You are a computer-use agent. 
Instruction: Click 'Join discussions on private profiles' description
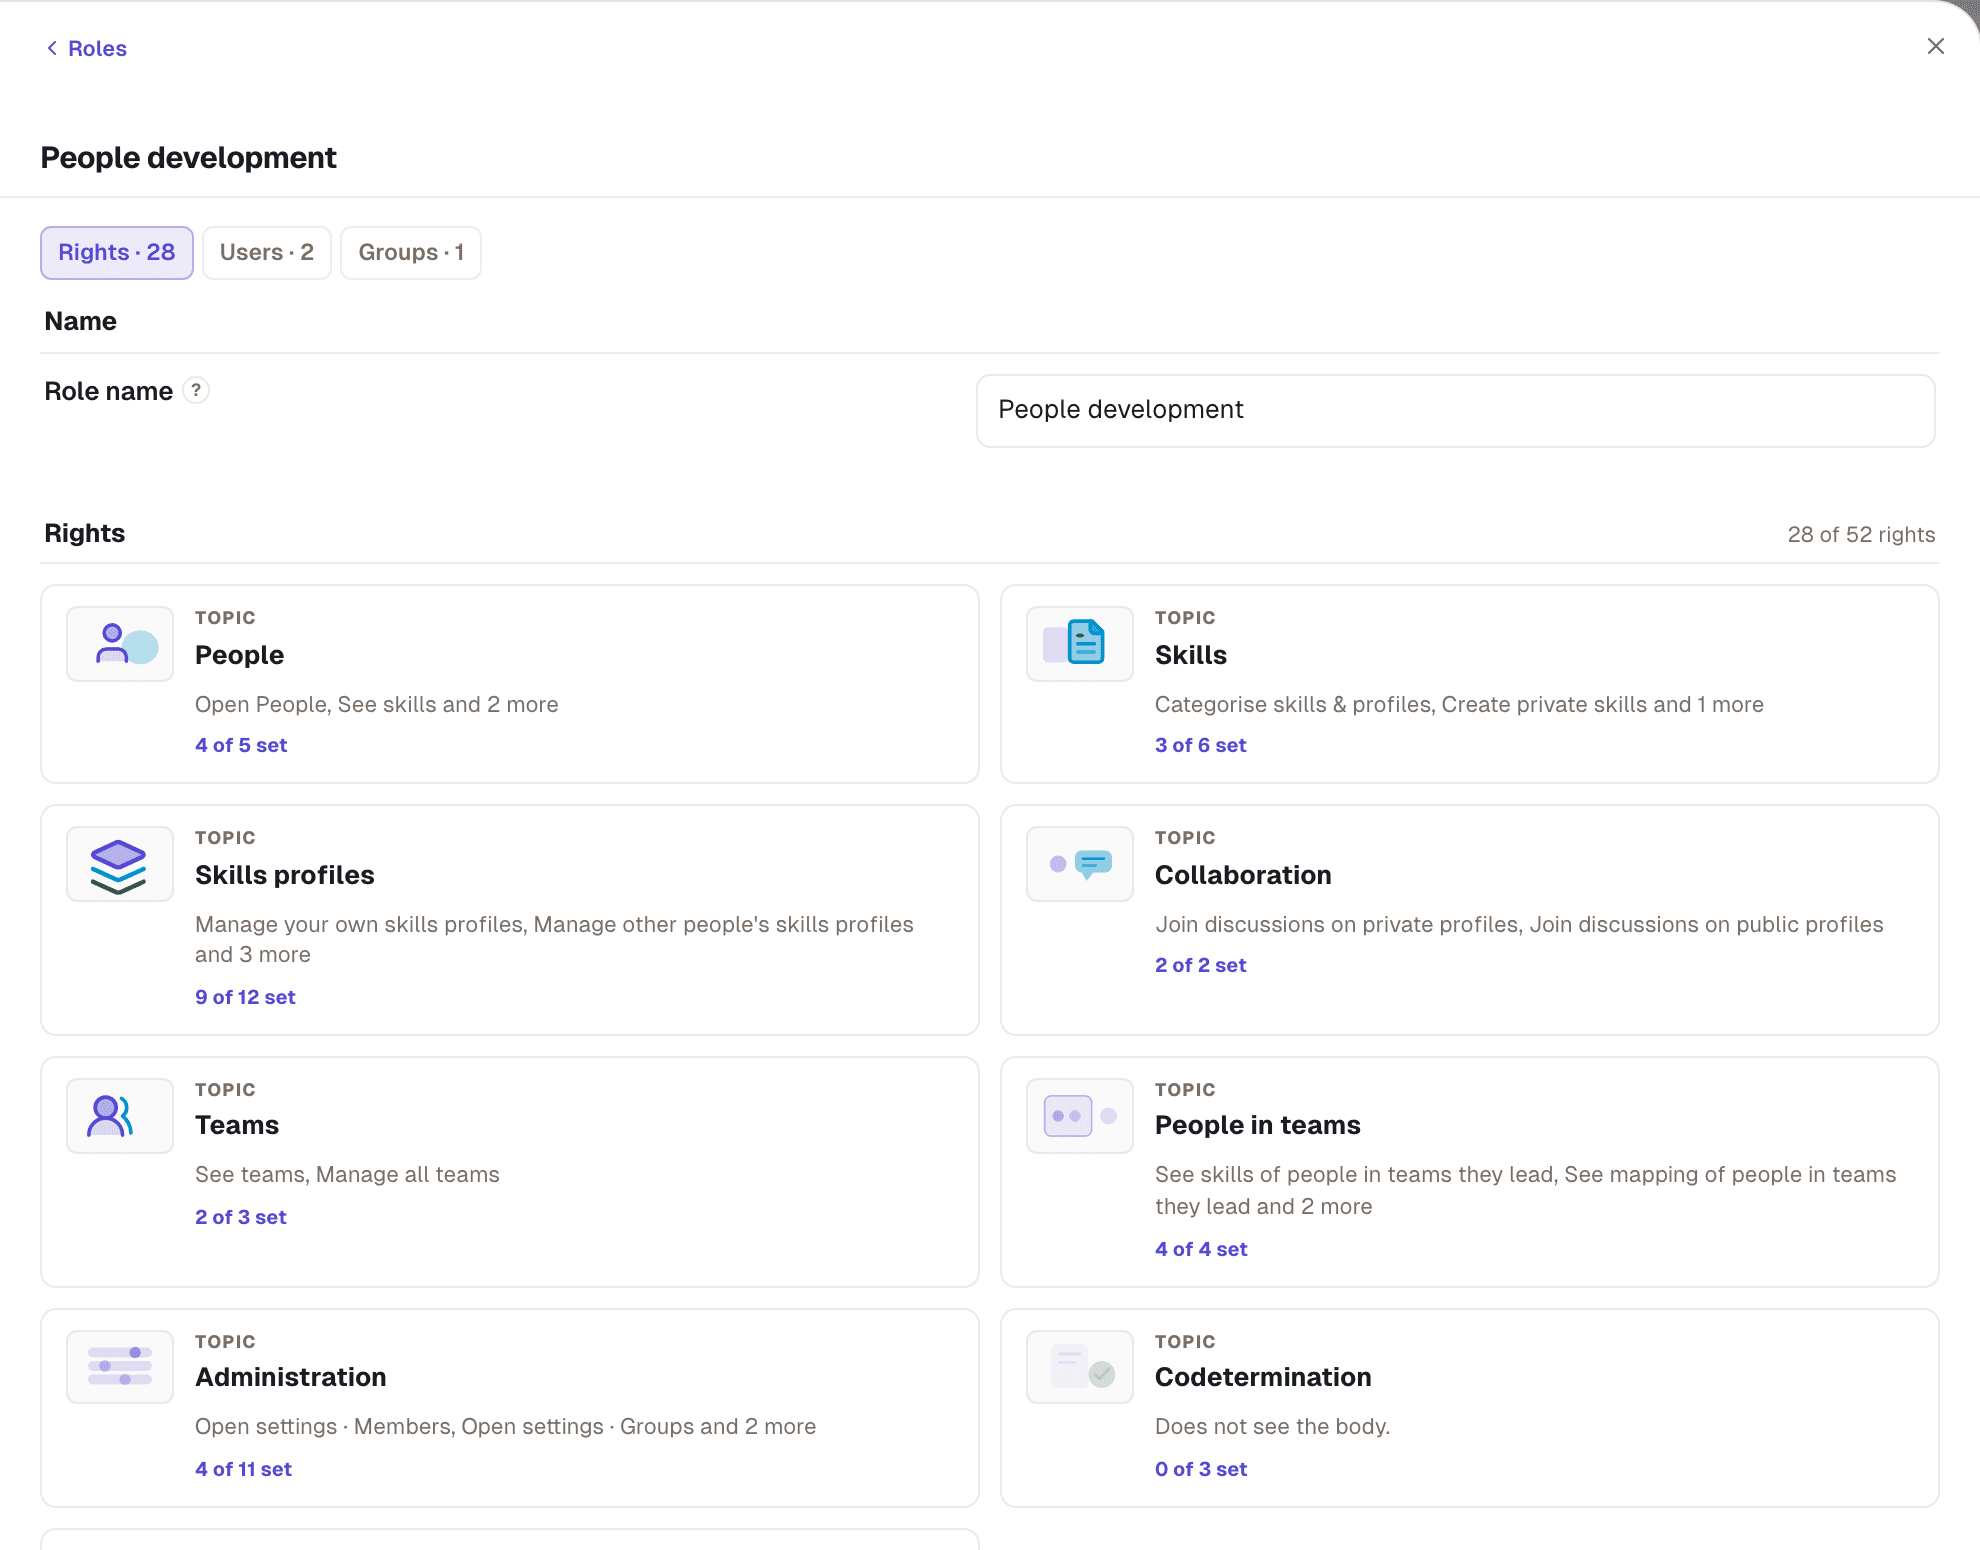(x=1519, y=925)
